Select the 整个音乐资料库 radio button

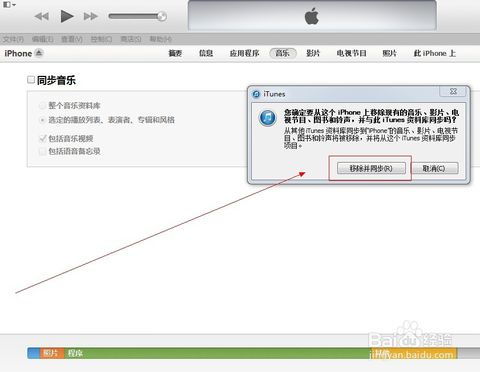[42, 106]
